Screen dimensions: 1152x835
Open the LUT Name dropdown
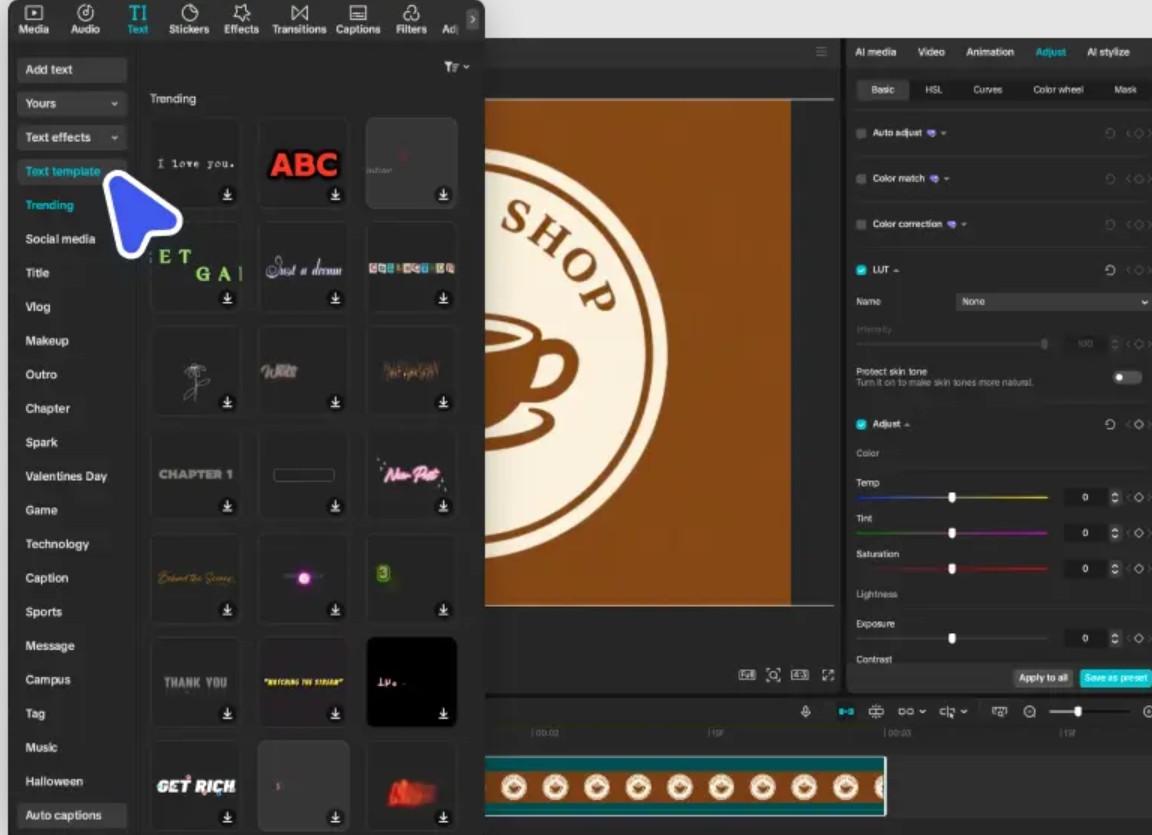coord(1053,301)
